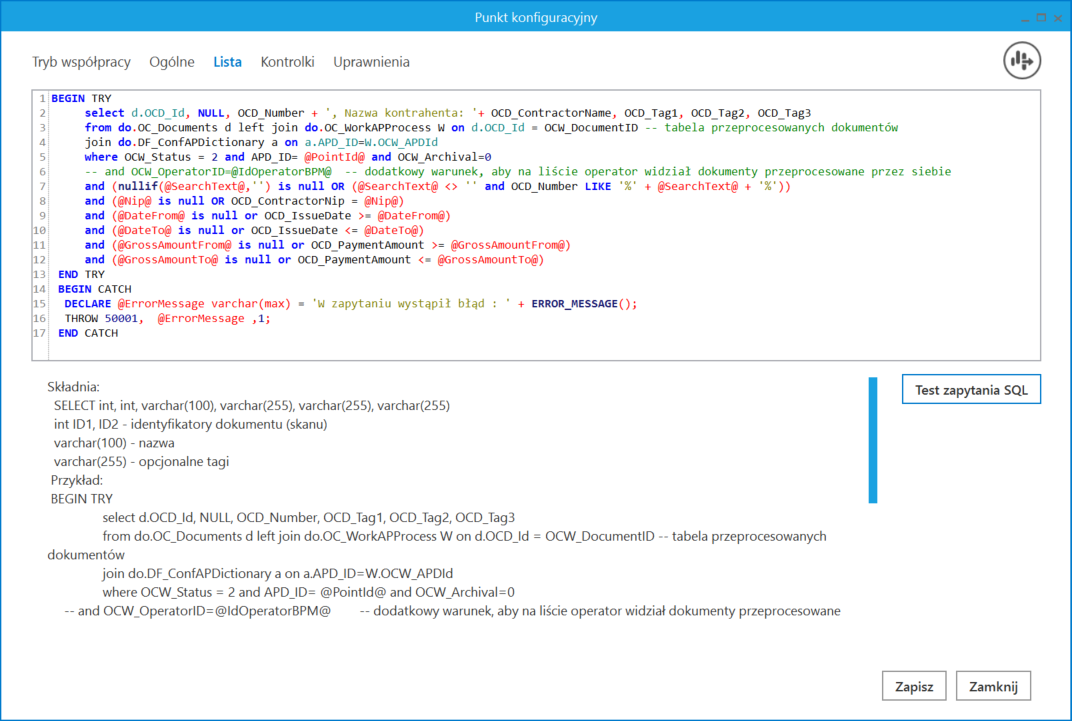Open the Uprawnienia tab
Screen dimensions: 1072x721
[371, 62]
